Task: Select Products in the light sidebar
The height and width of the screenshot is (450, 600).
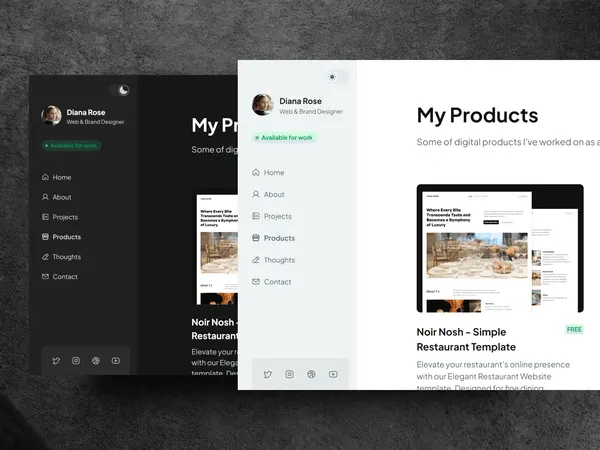Action: click(x=273, y=238)
